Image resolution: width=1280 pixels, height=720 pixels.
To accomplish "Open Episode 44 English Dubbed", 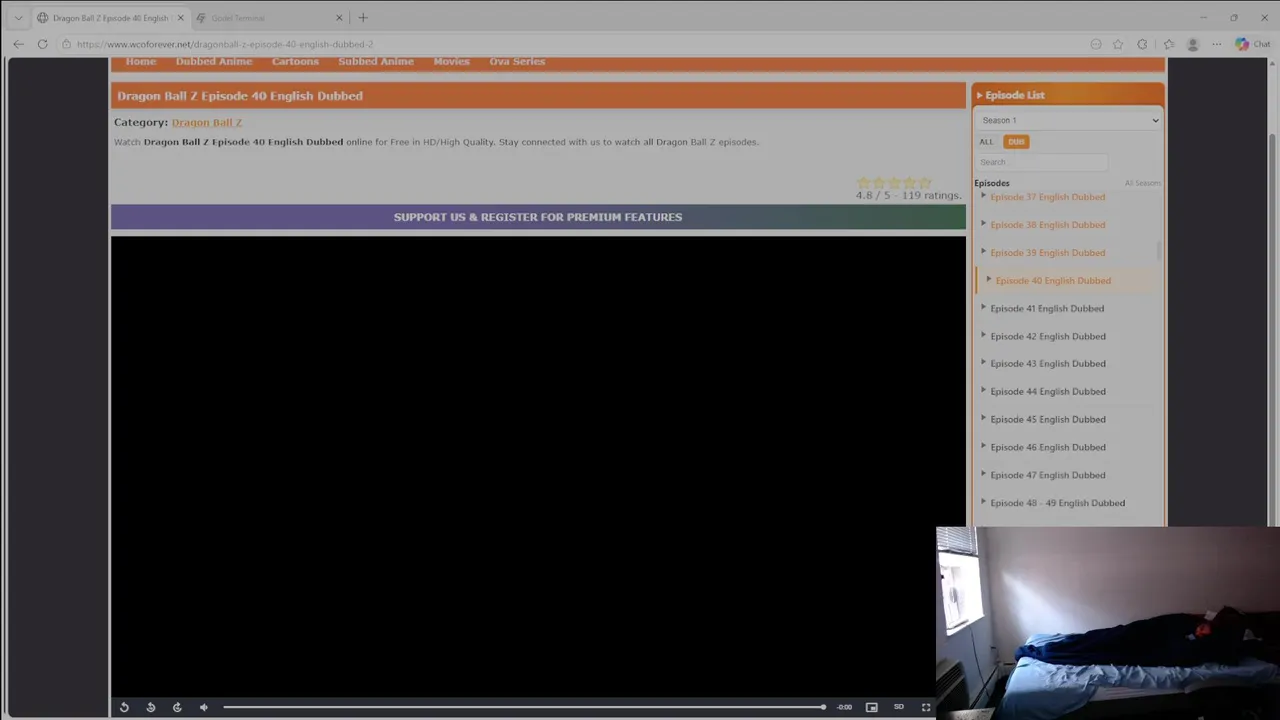I will 1047,392.
